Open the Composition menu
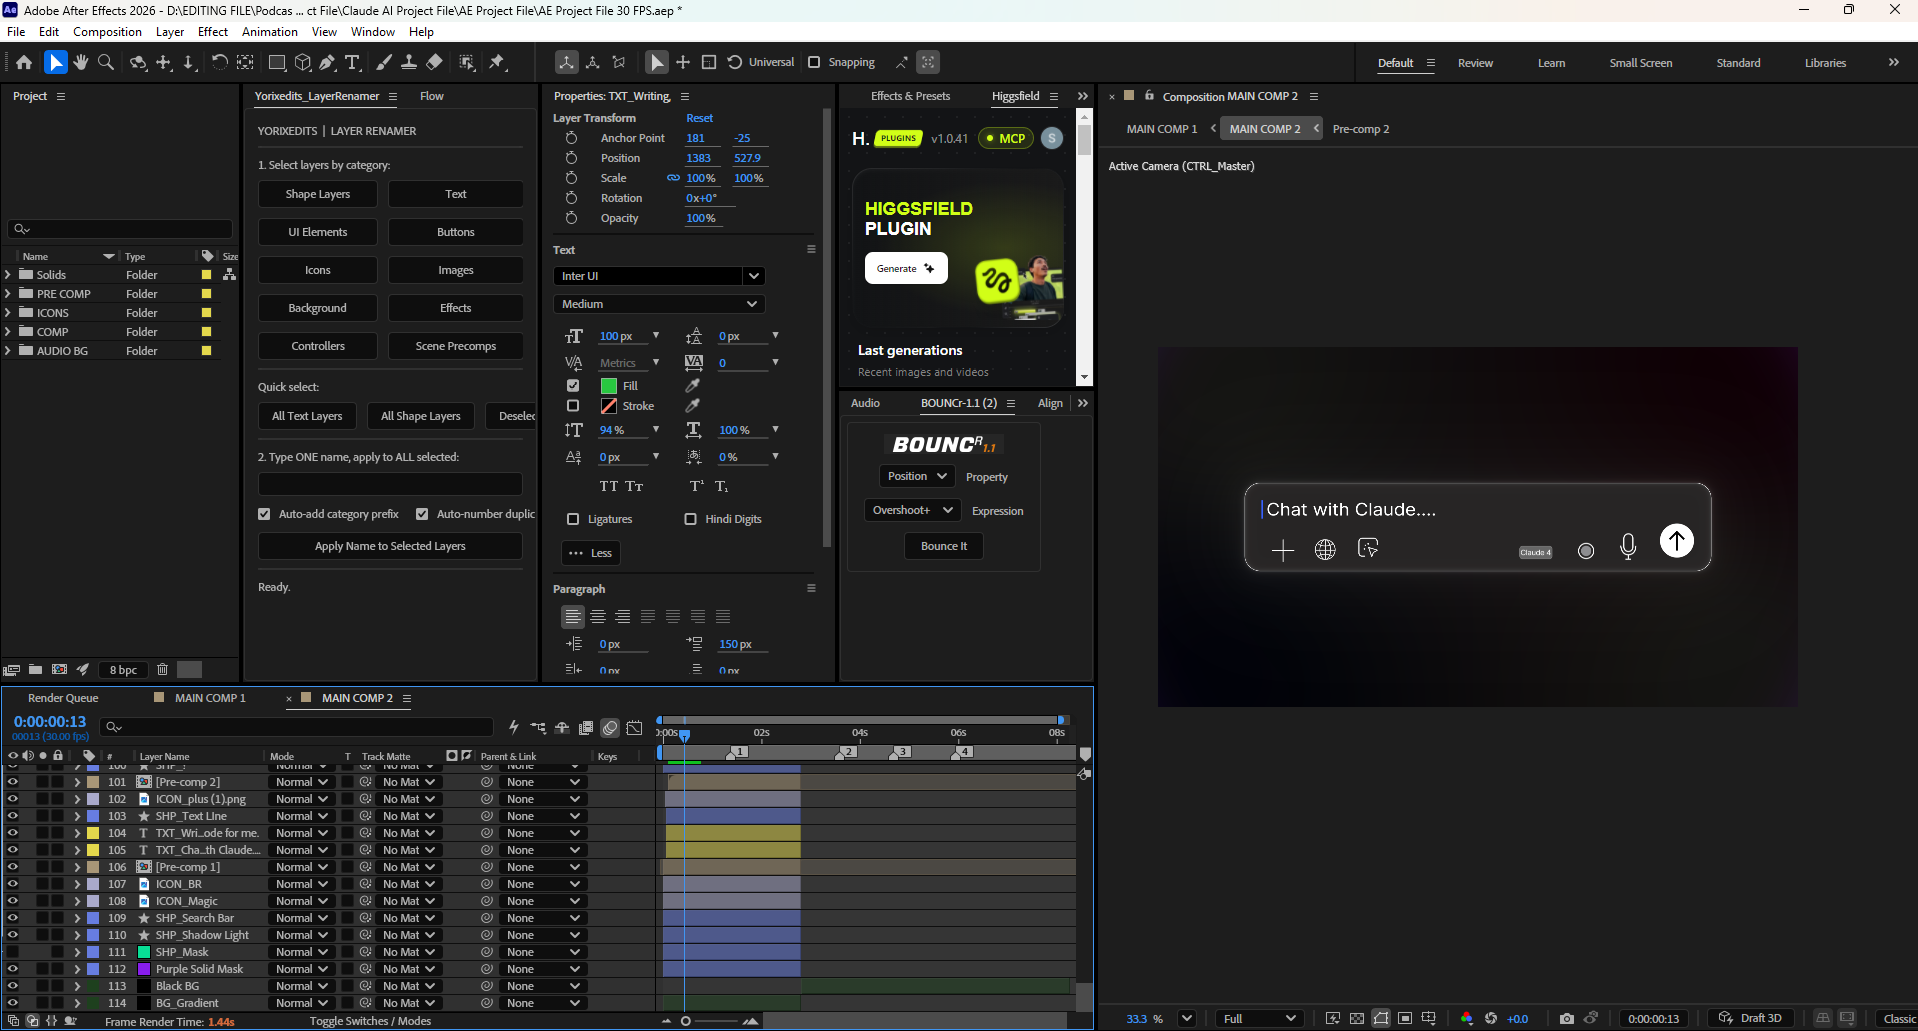This screenshot has height=1031, width=1918. point(107,32)
